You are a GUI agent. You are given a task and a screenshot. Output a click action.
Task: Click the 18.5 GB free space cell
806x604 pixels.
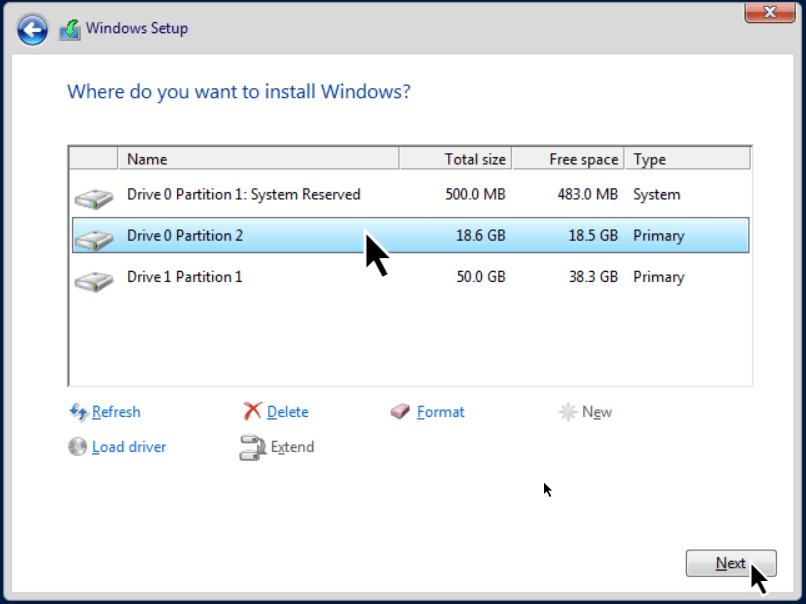(x=593, y=235)
